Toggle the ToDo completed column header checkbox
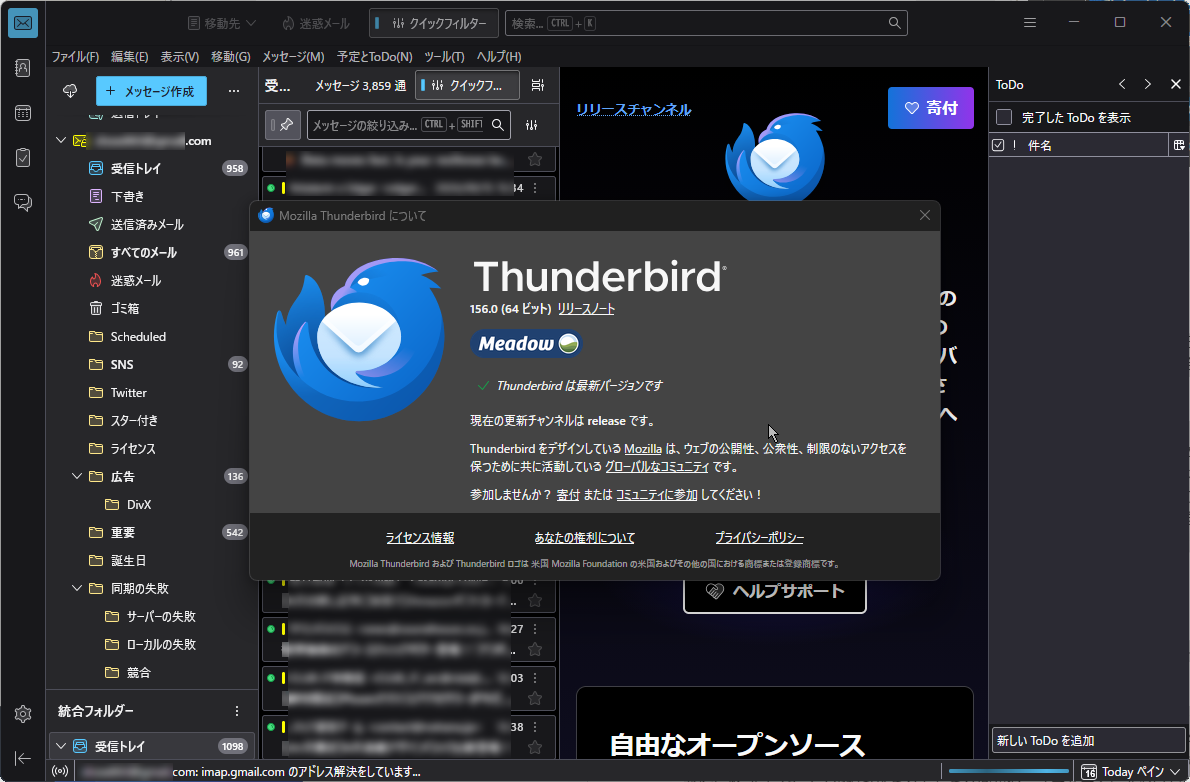The image size is (1190, 782). (998, 145)
